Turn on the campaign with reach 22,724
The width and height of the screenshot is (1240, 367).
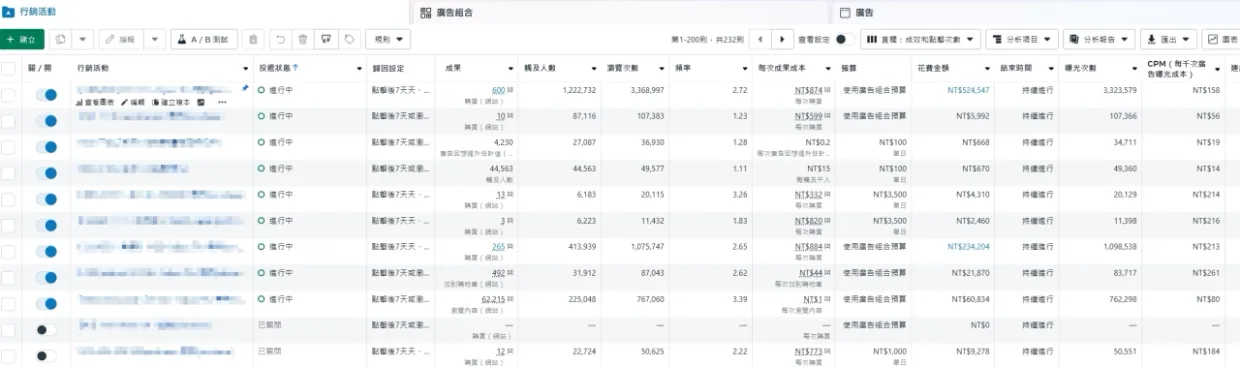[46, 355]
